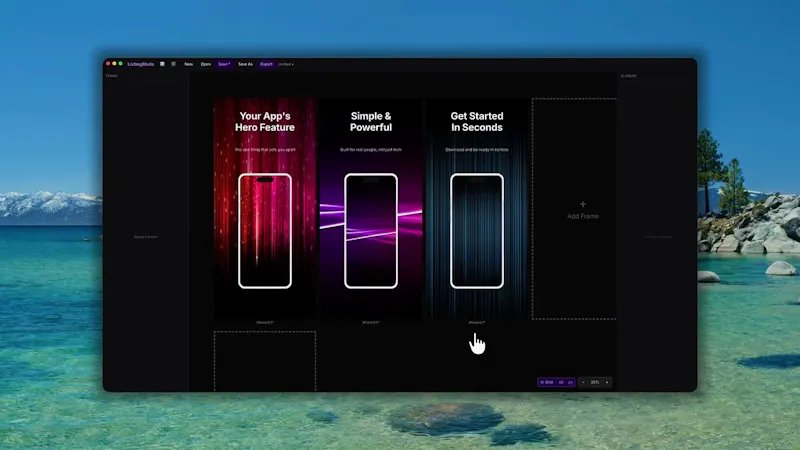Click Save As in the toolbar
The image size is (800, 450).
tap(245, 64)
